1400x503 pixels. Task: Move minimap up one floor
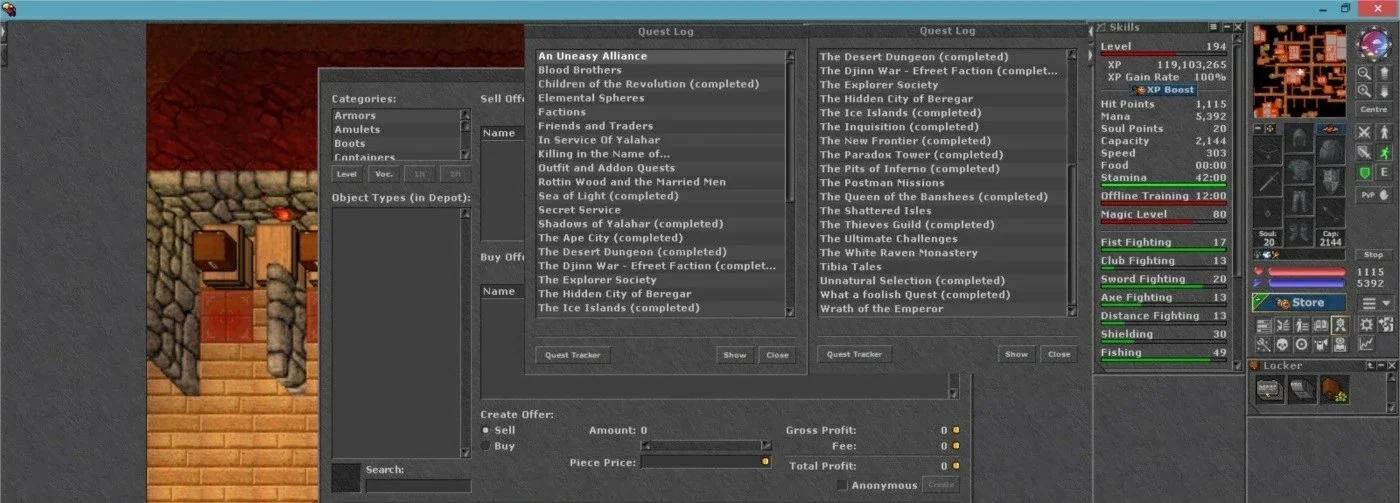click(x=1384, y=73)
